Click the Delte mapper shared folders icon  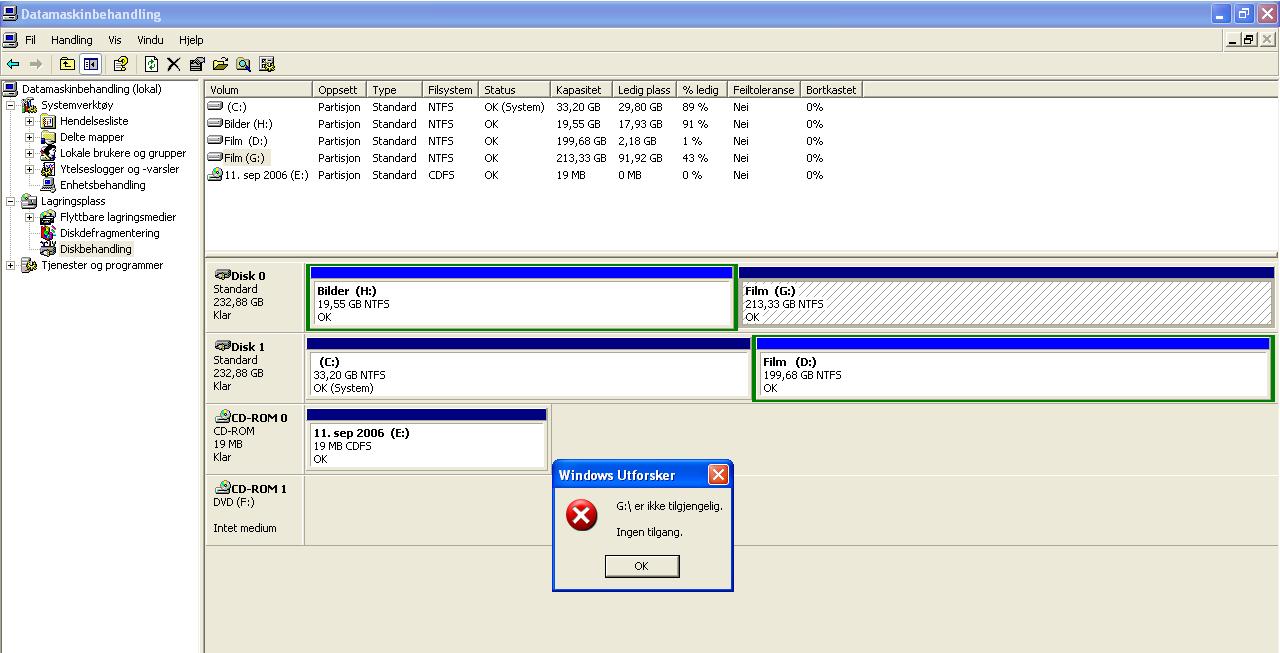48,137
